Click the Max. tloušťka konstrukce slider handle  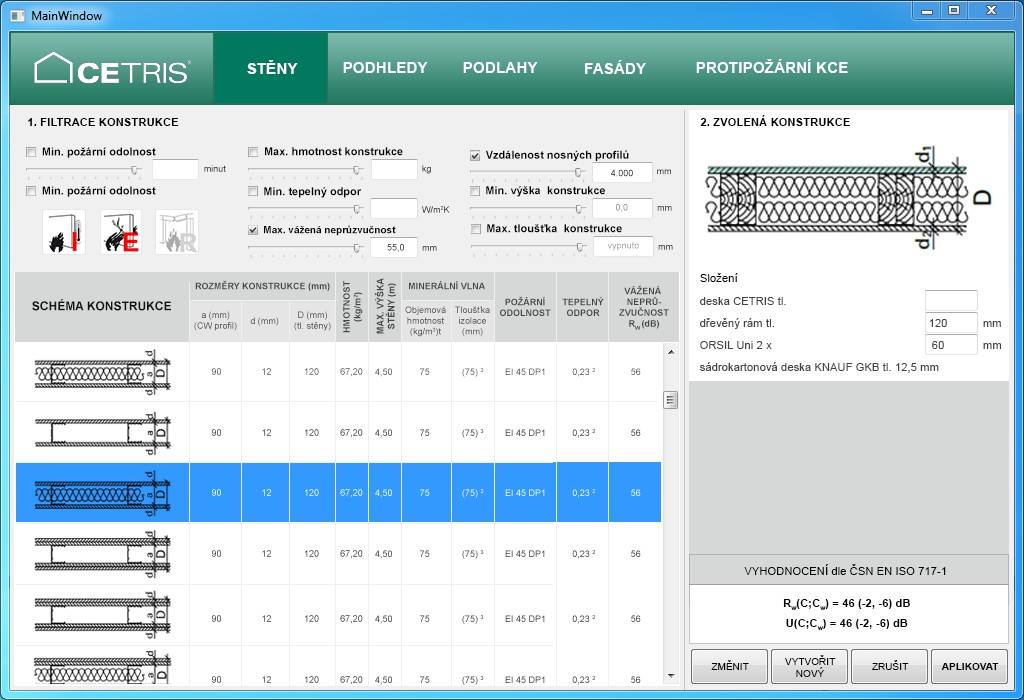point(580,248)
